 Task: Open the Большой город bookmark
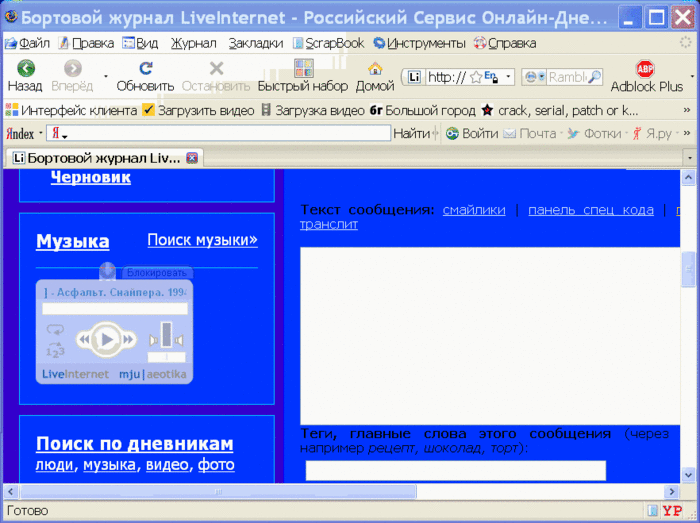422,110
